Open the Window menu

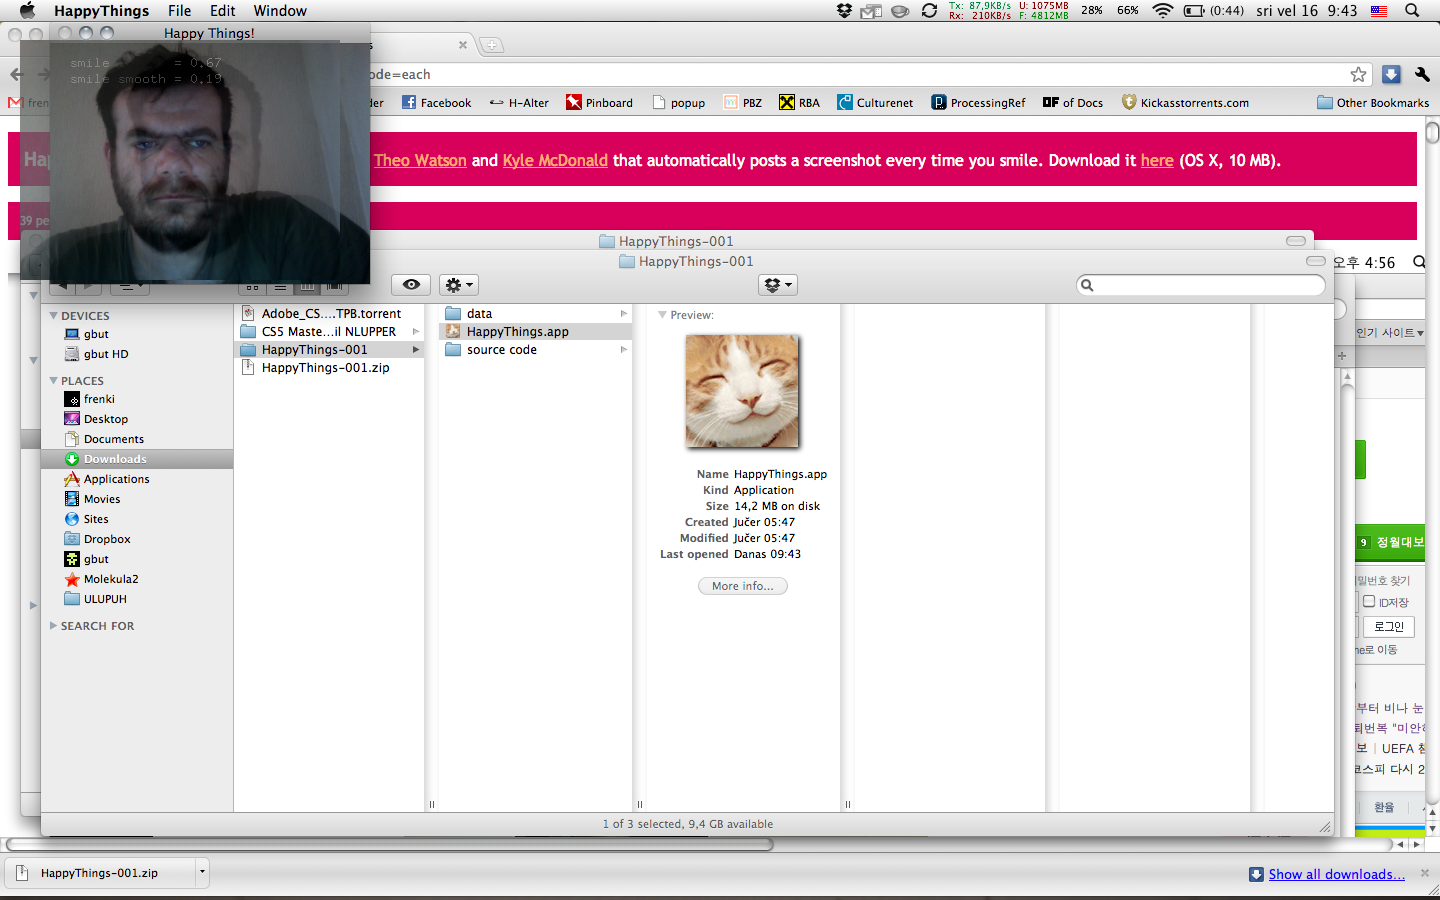(279, 11)
